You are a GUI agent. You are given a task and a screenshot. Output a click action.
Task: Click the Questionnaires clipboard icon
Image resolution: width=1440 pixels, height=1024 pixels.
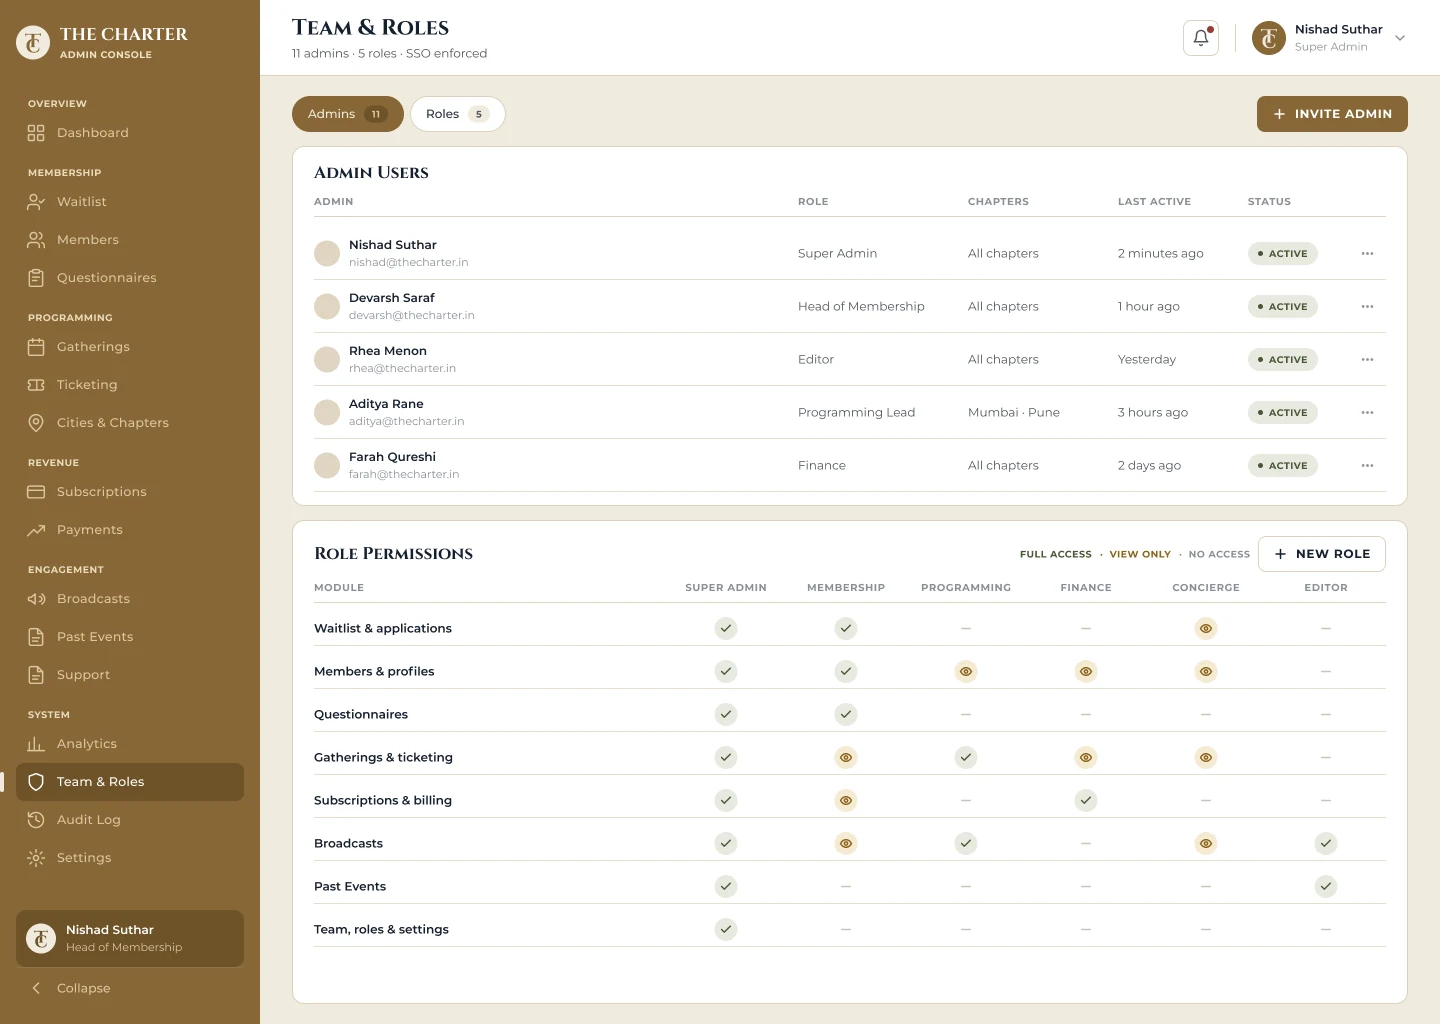[x=36, y=278]
